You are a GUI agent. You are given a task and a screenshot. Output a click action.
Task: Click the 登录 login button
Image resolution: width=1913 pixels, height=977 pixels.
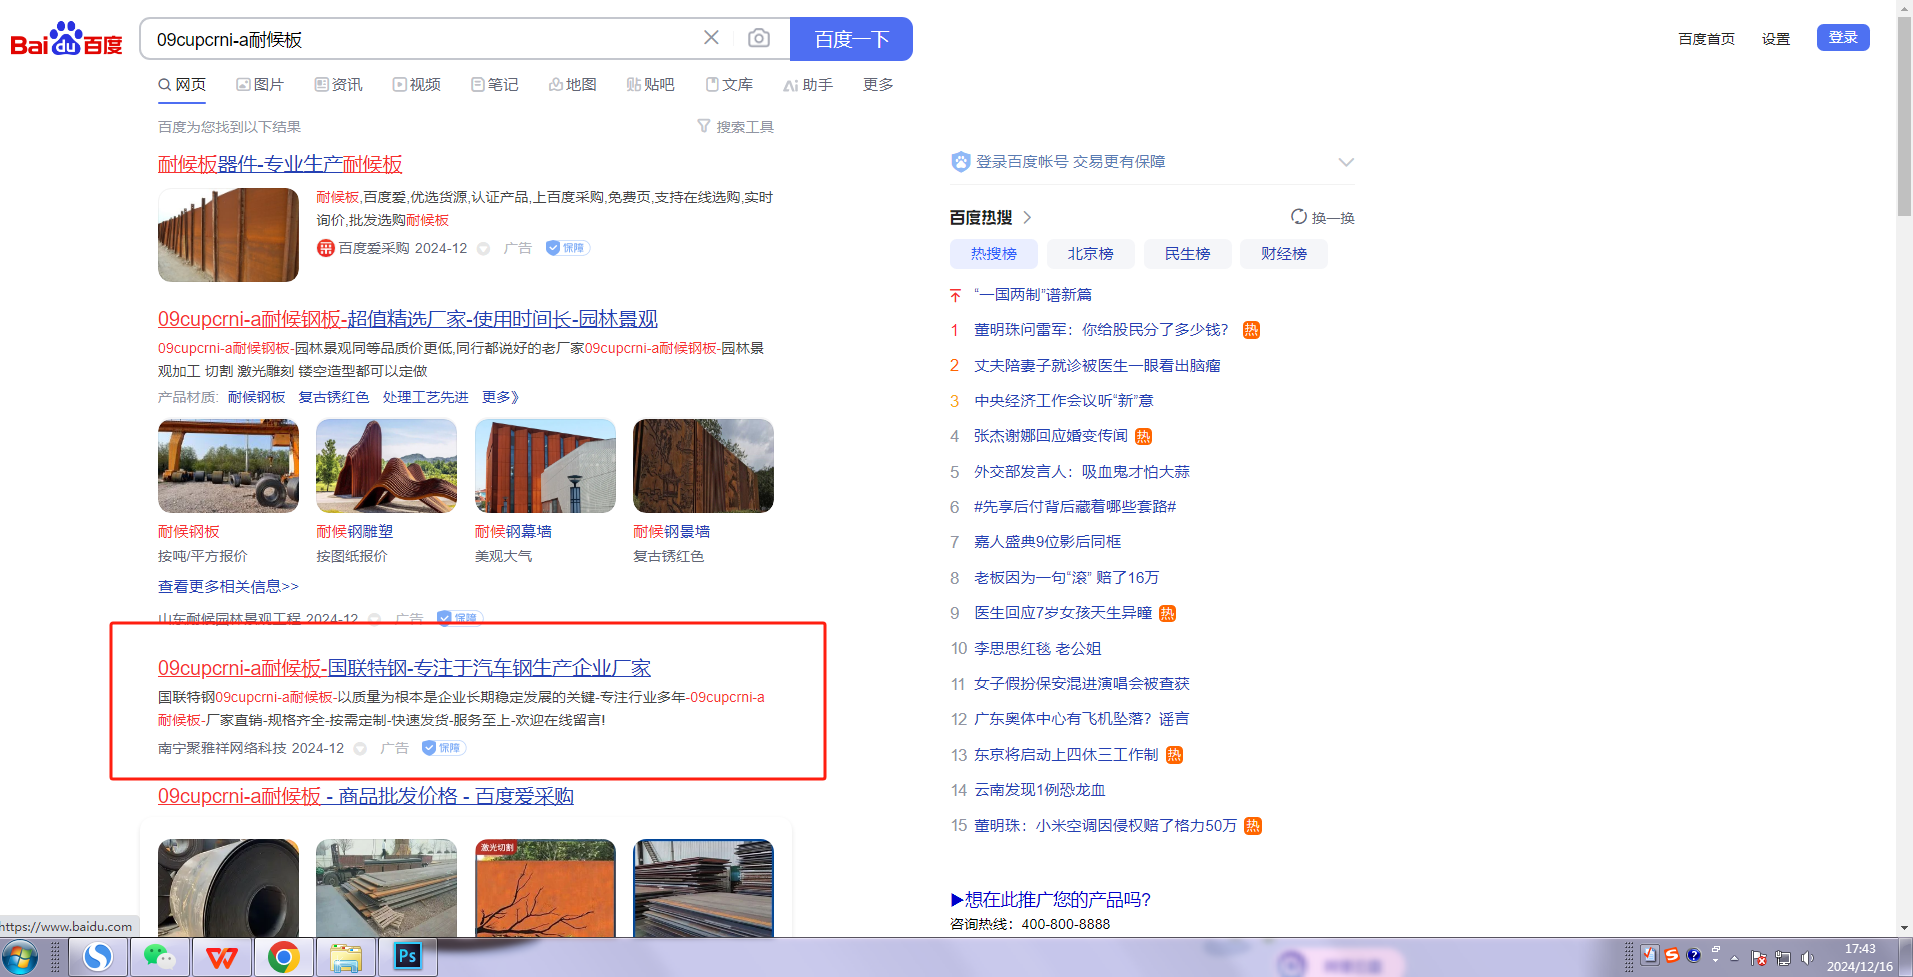click(1842, 38)
